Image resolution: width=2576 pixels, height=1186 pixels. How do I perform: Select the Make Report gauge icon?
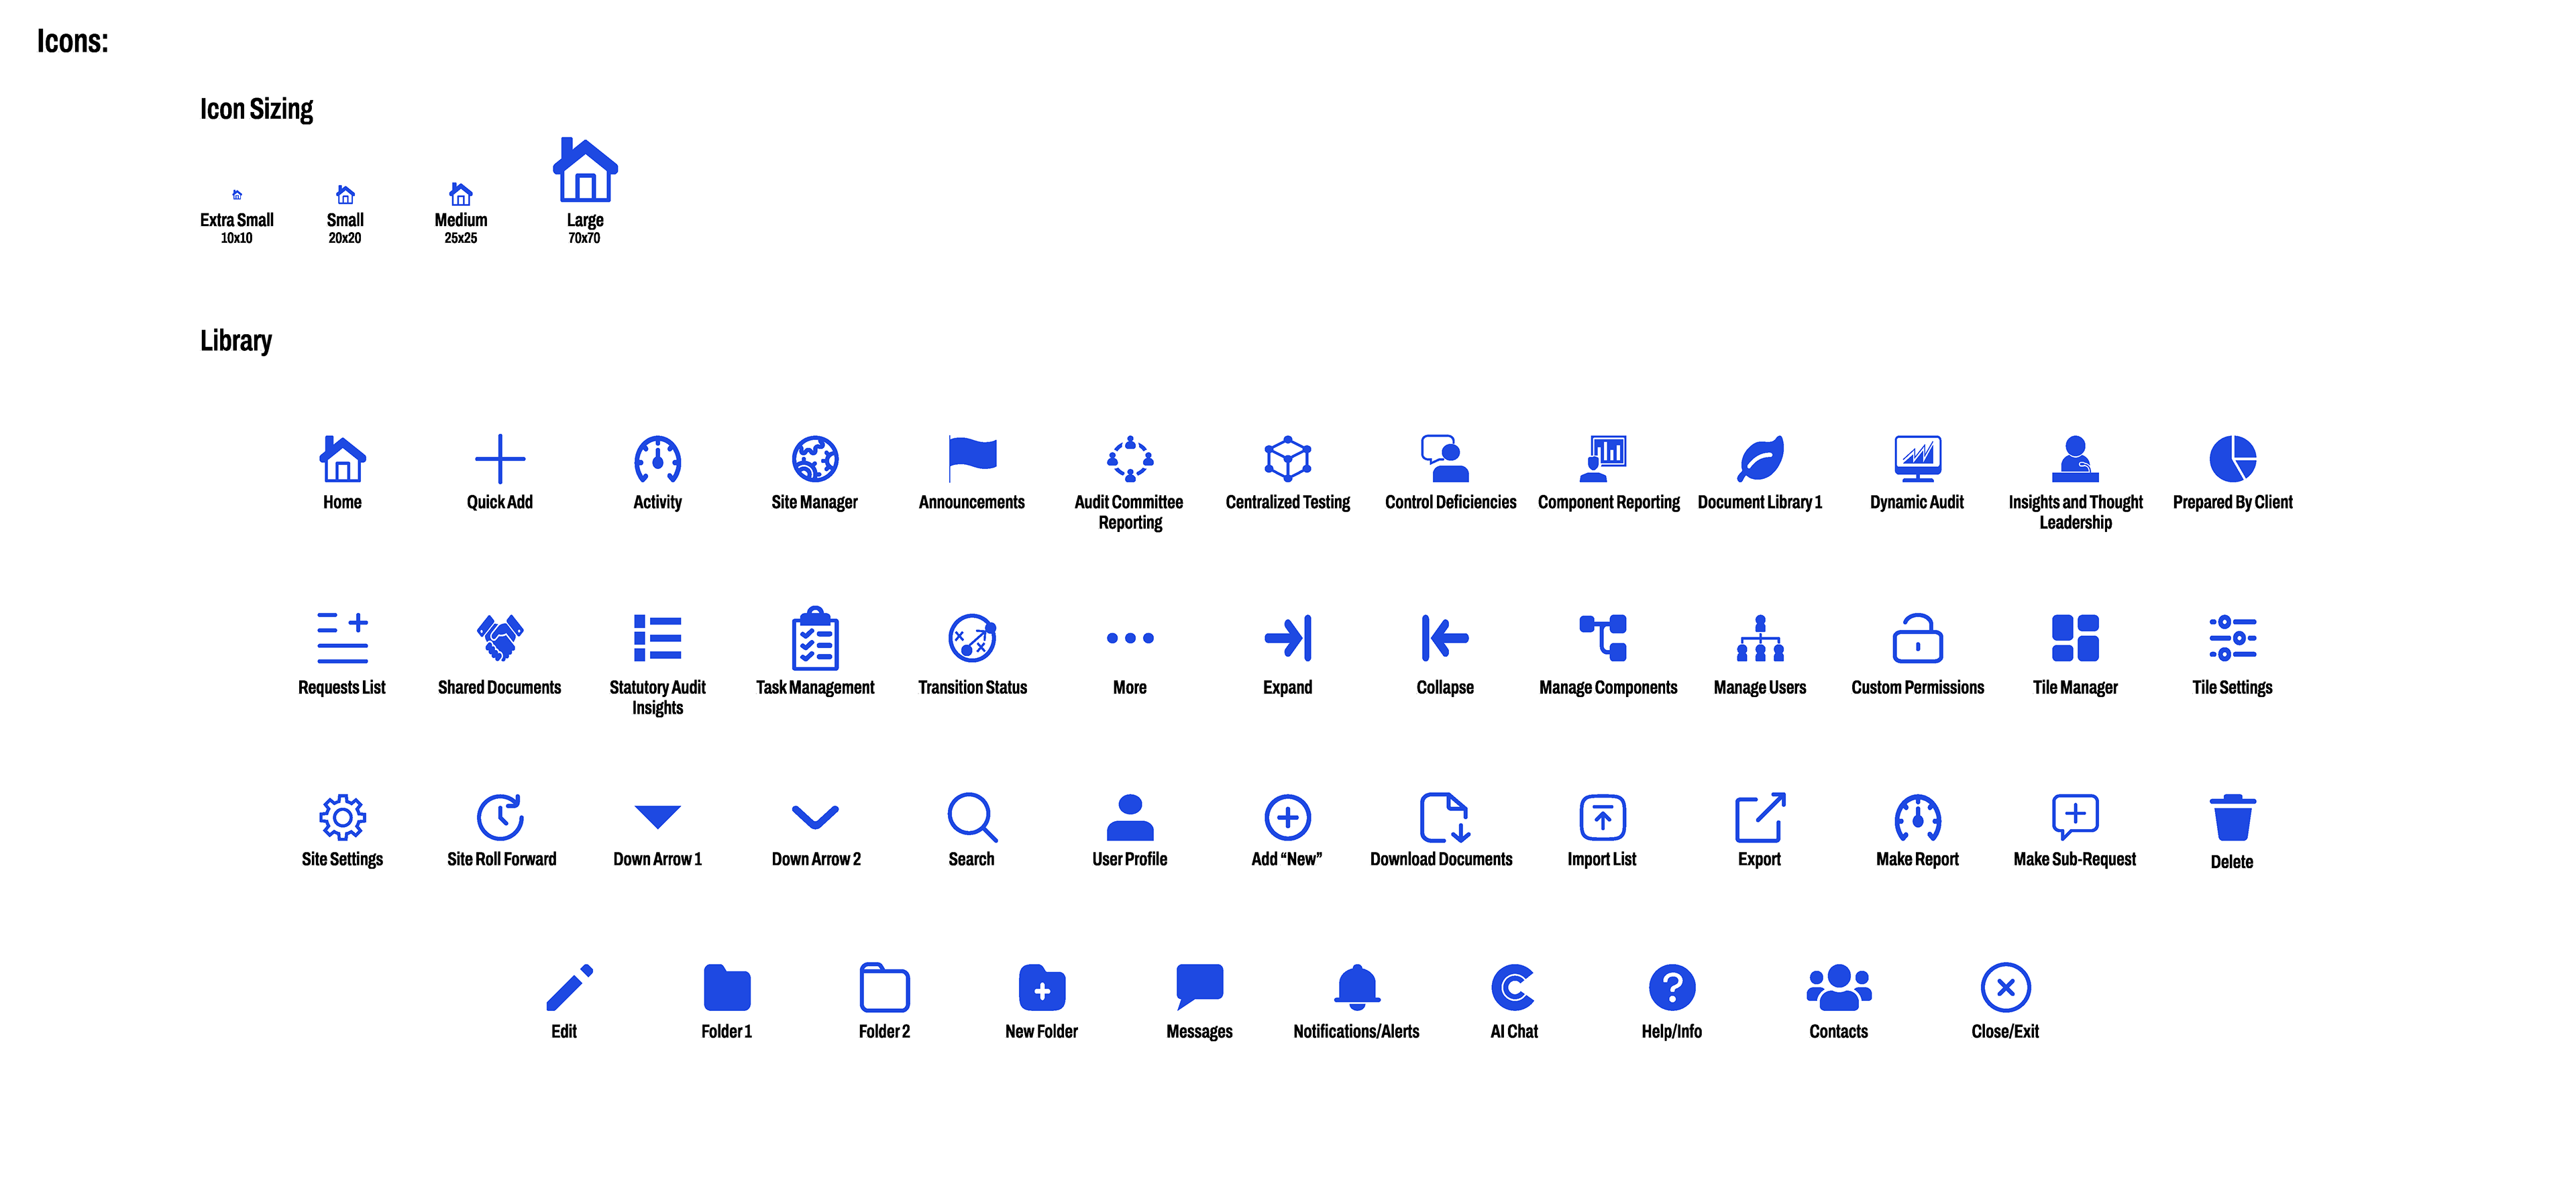coord(1918,818)
